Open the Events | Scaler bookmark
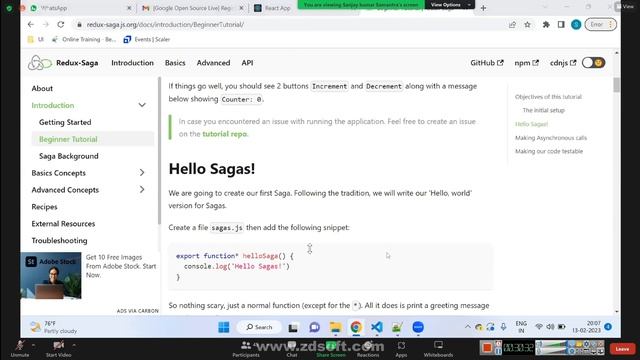640x360 pixels. click(147, 39)
